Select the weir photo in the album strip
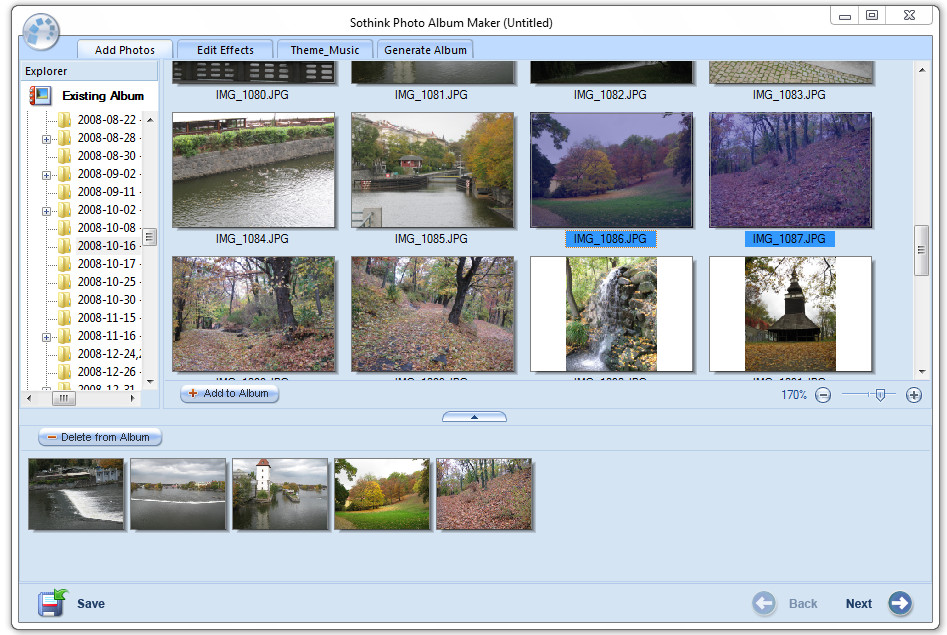 pos(76,494)
